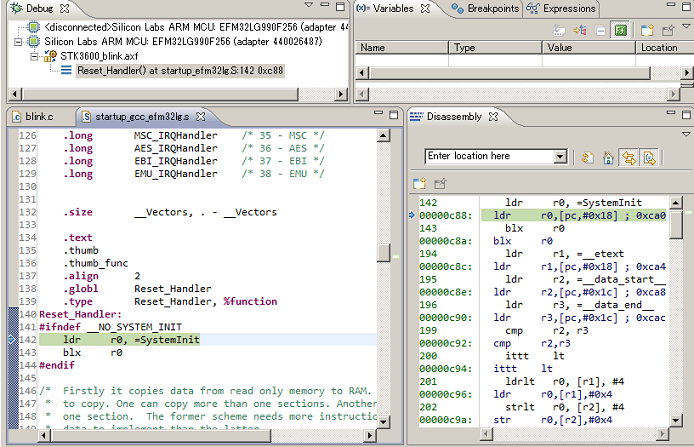The image size is (694, 447).
Task: Select the startup_gcc_efm32lg.s editor tab
Action: click(142, 116)
